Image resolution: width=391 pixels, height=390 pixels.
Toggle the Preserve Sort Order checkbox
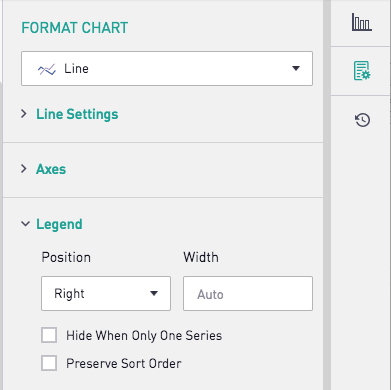click(x=49, y=363)
